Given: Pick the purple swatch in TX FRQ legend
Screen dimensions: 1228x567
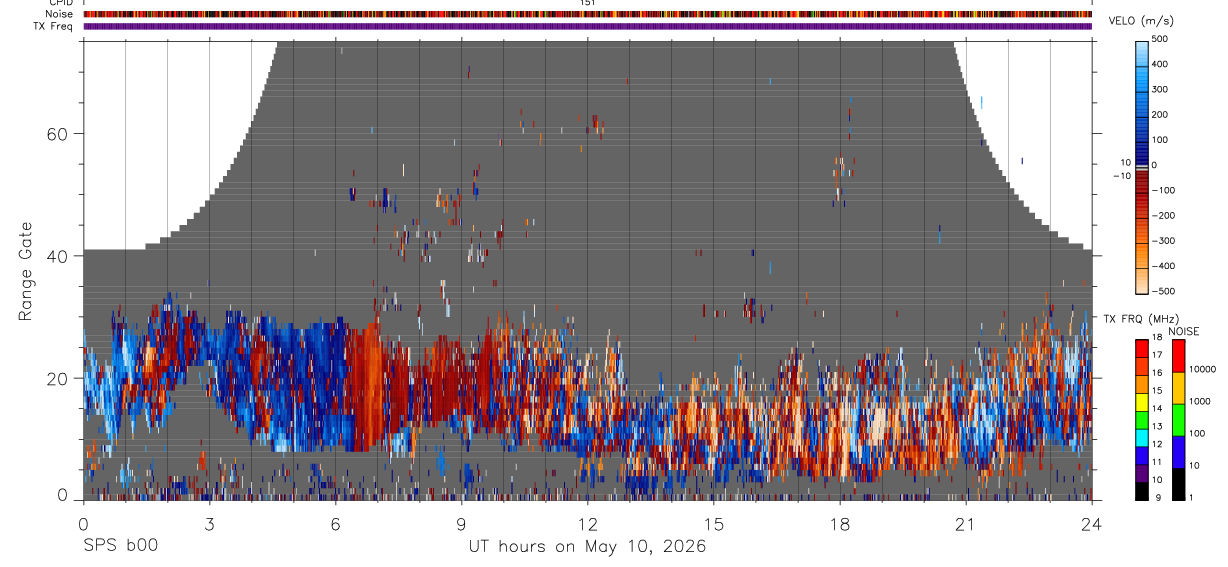Looking at the screenshot, I should pyautogui.click(x=1142, y=473).
